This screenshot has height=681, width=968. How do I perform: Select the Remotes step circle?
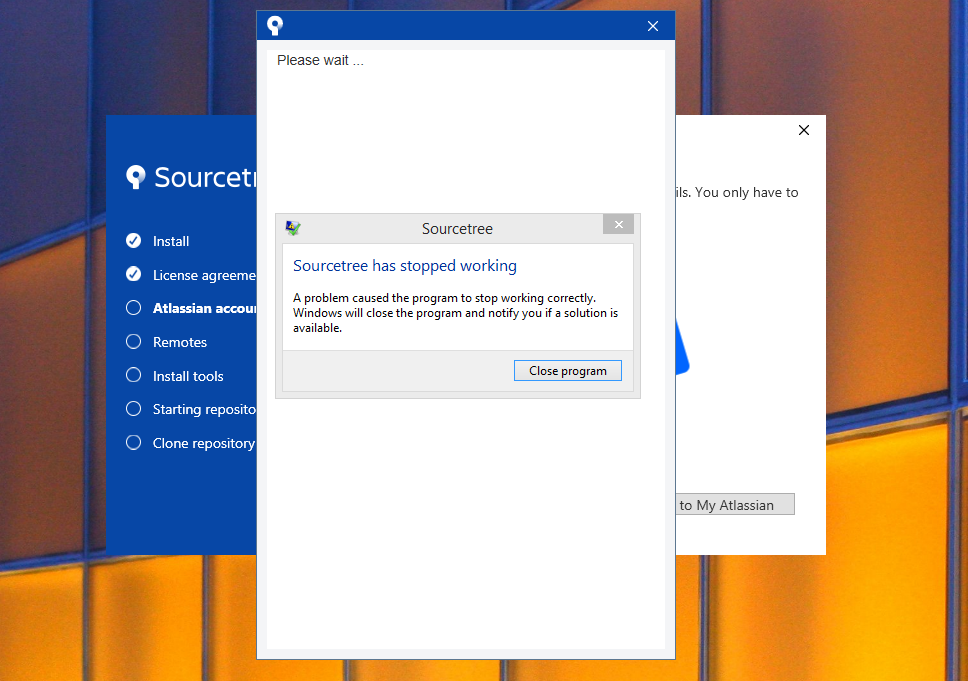click(133, 341)
